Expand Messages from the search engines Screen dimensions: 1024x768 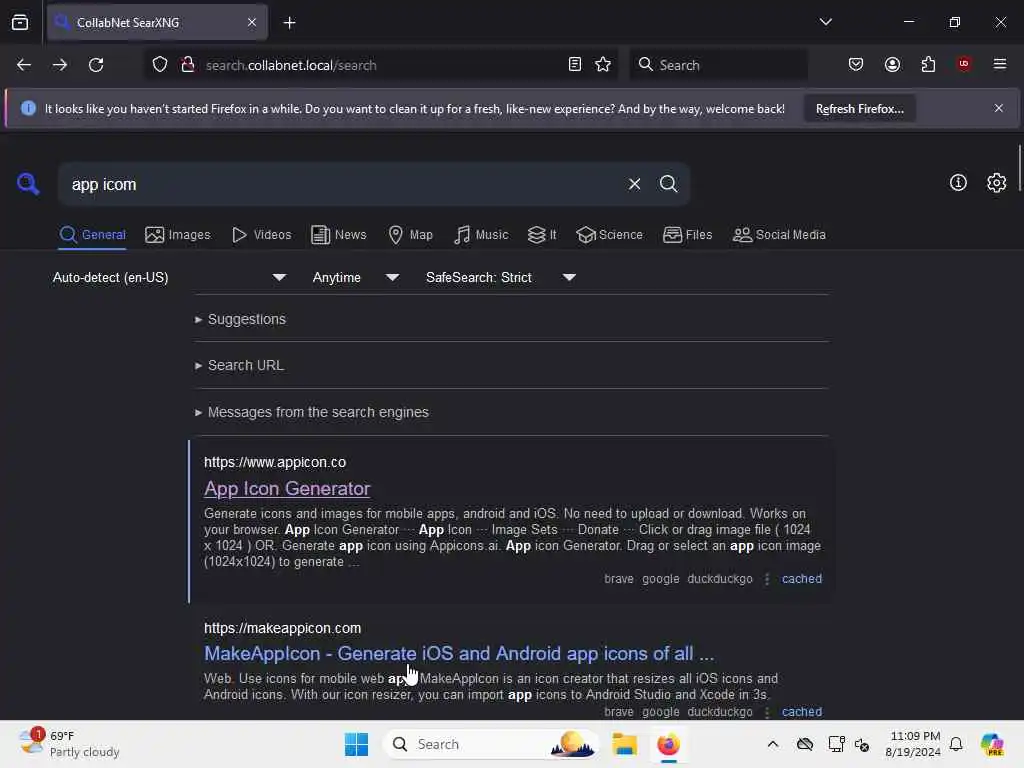click(312, 412)
